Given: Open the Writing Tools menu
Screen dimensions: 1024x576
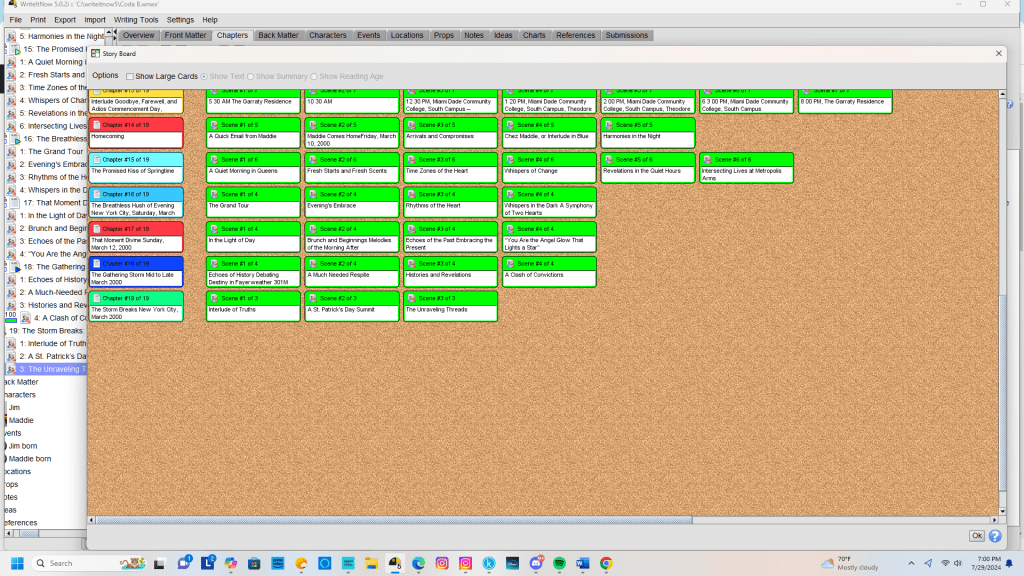Looking at the screenshot, I should pyautogui.click(x=136, y=20).
